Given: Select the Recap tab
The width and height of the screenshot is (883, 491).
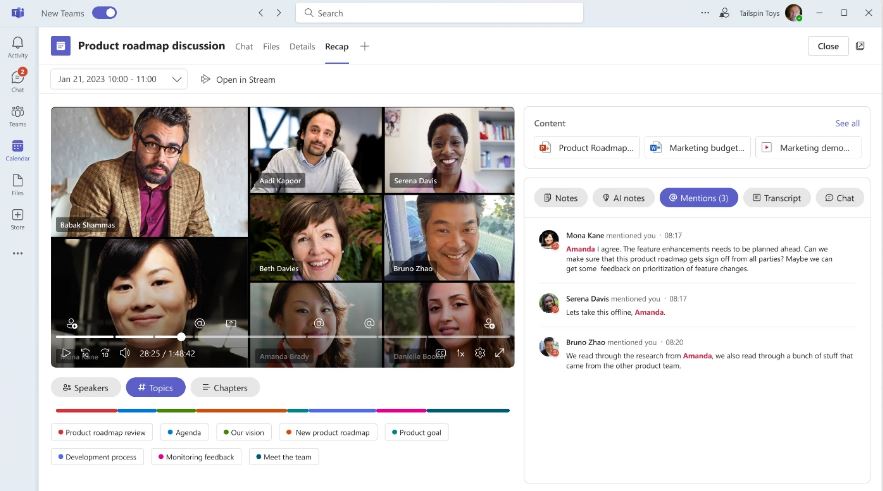Looking at the screenshot, I should pyautogui.click(x=337, y=46).
